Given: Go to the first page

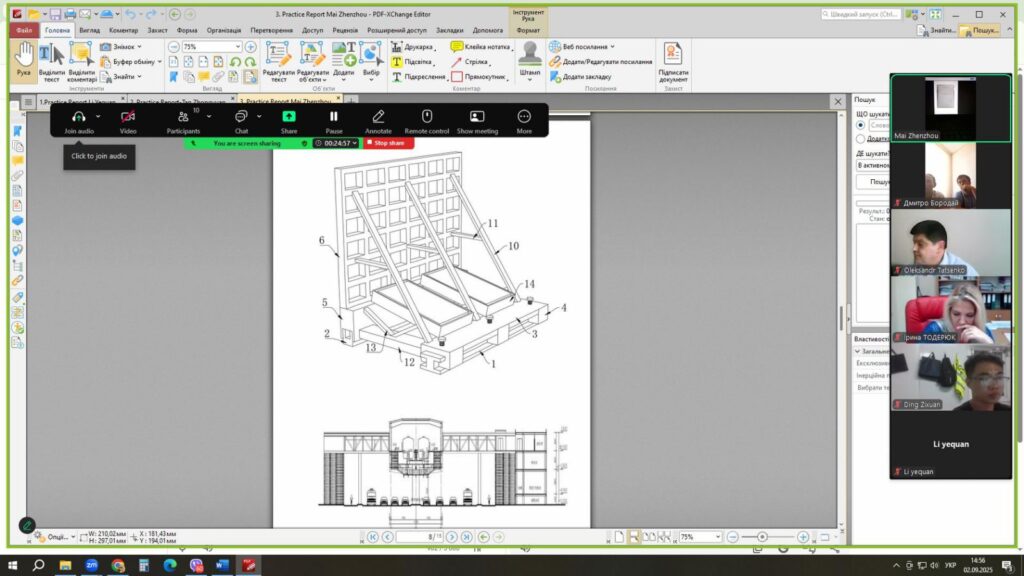Looking at the screenshot, I should coord(373,537).
